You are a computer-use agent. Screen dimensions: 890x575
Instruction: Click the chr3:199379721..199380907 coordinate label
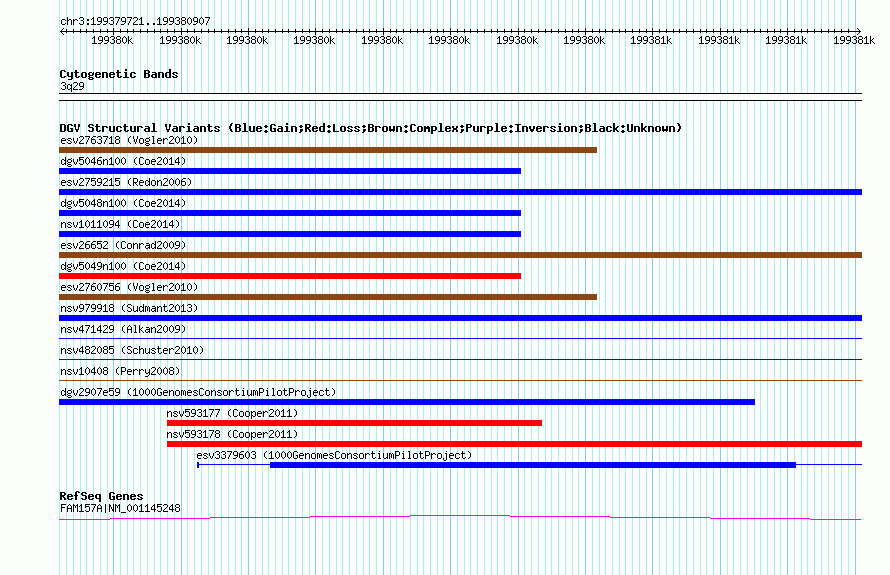[135, 21]
